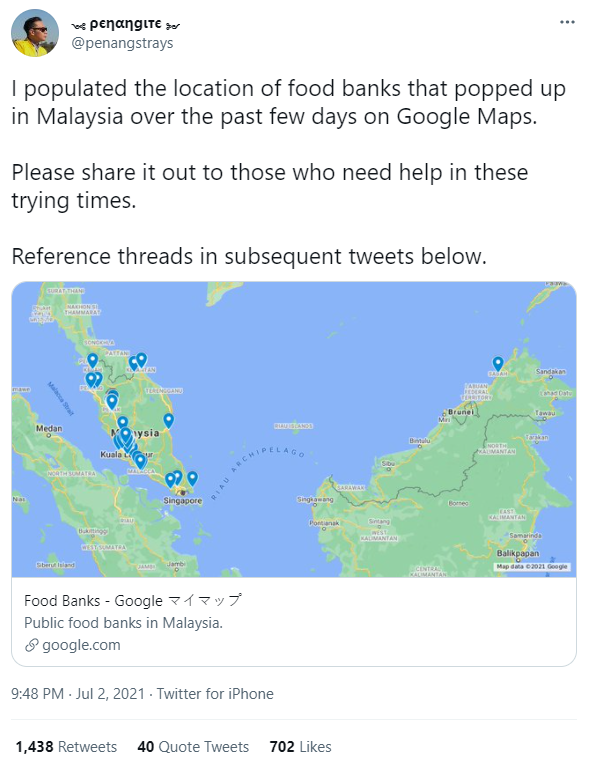Select the Perak food bank map pin
590x767 pixels.
[112, 402]
